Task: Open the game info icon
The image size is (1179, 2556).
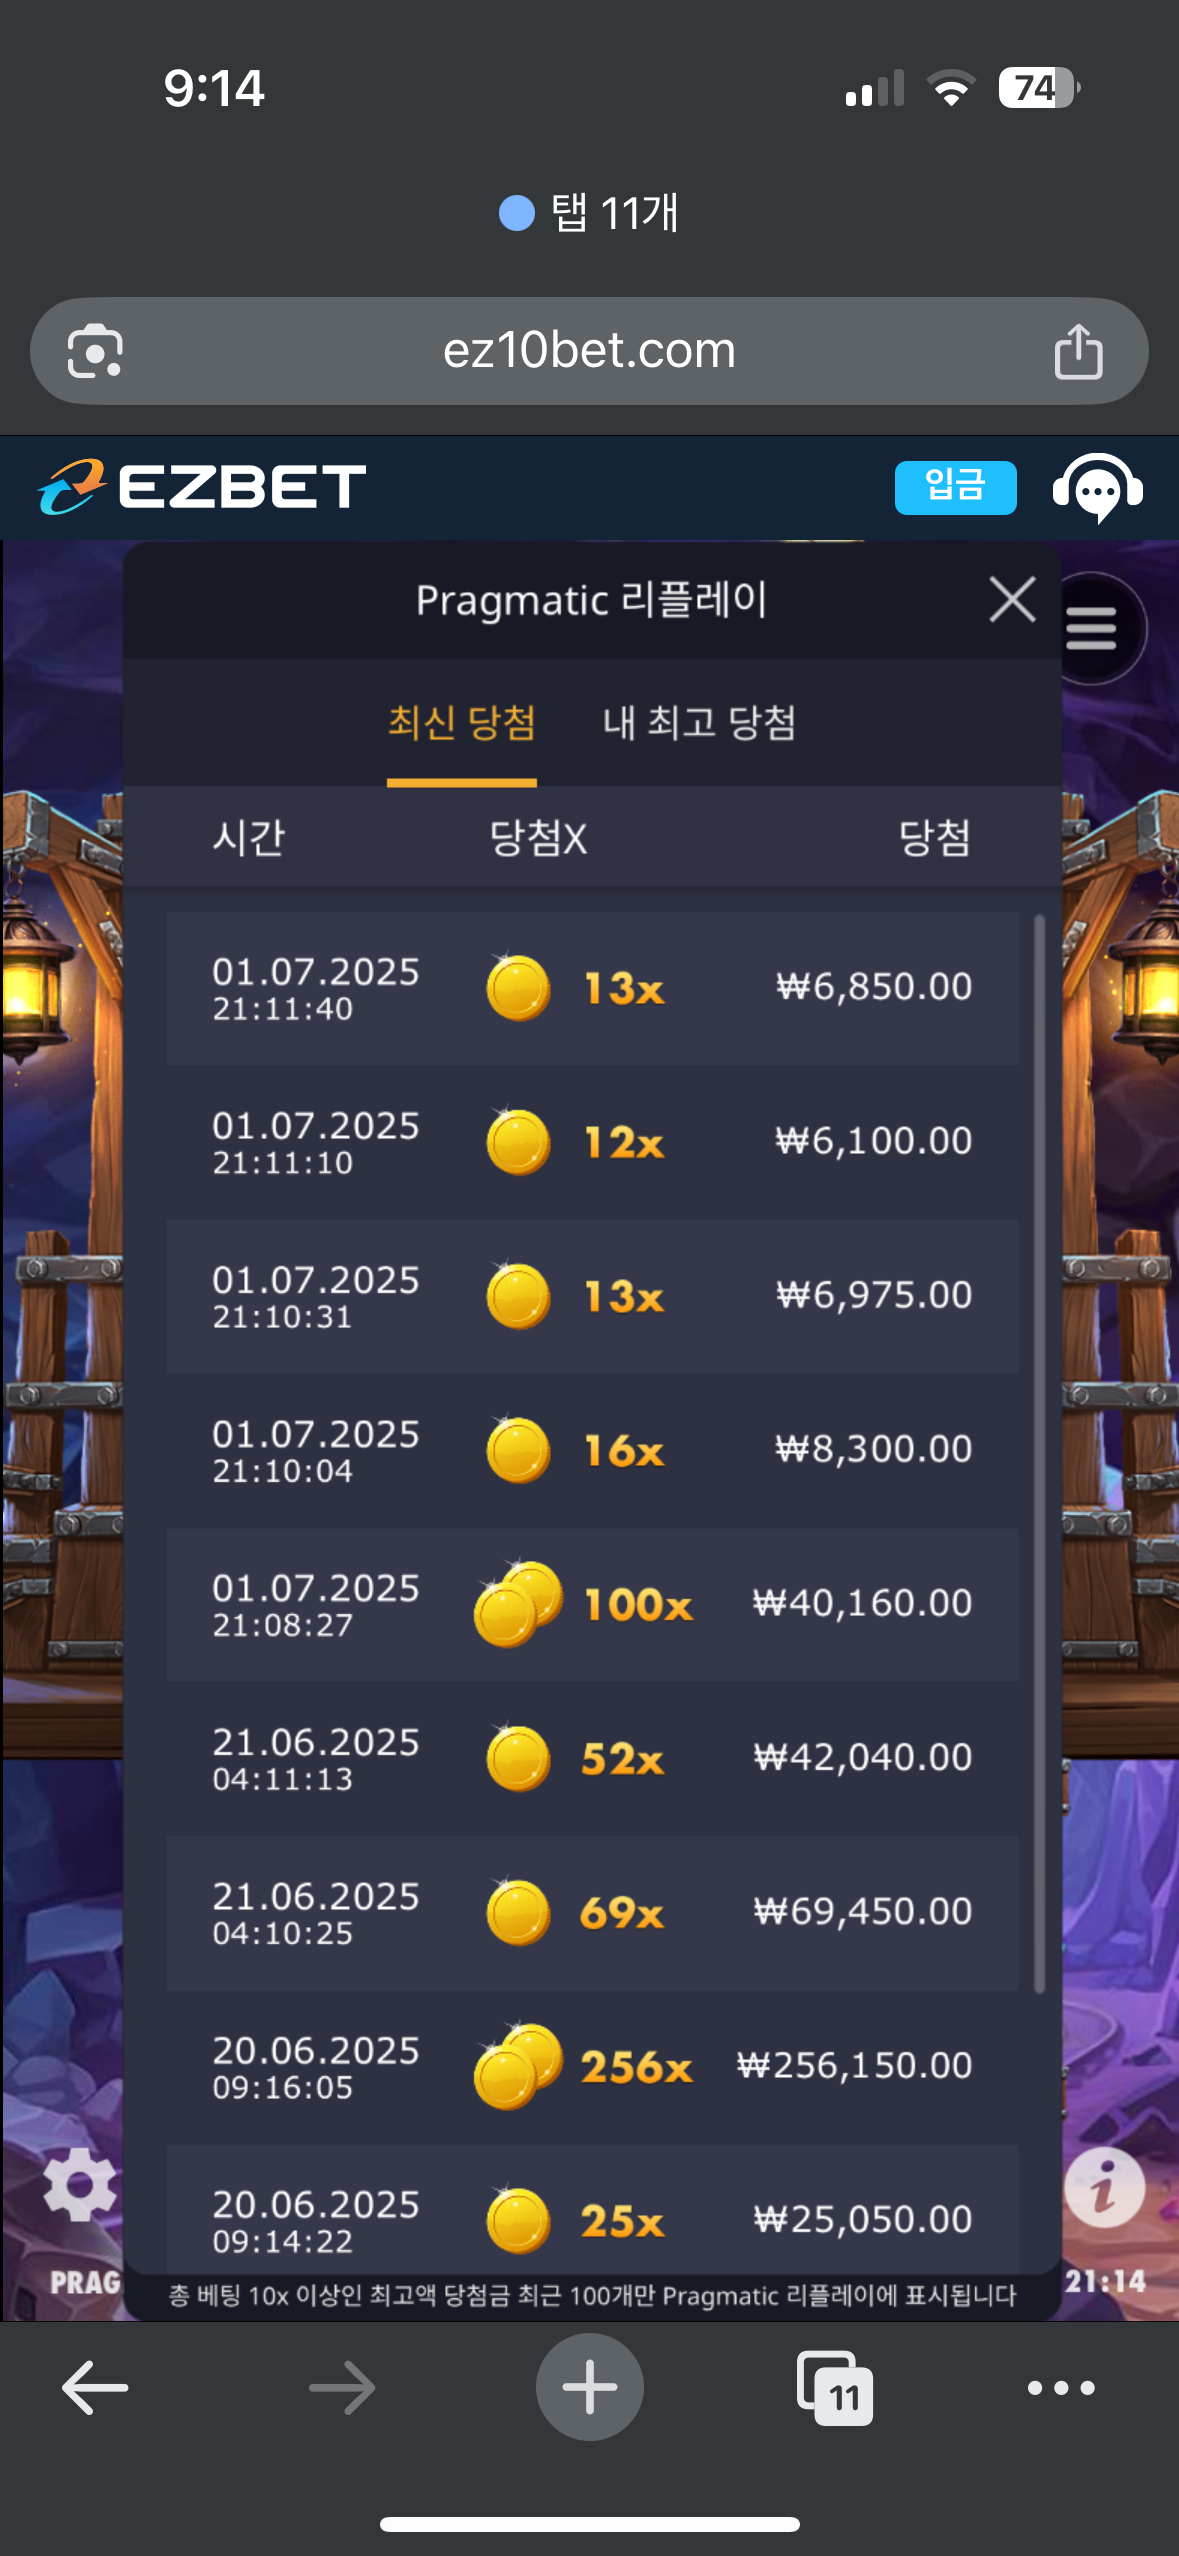Action: [1104, 2187]
